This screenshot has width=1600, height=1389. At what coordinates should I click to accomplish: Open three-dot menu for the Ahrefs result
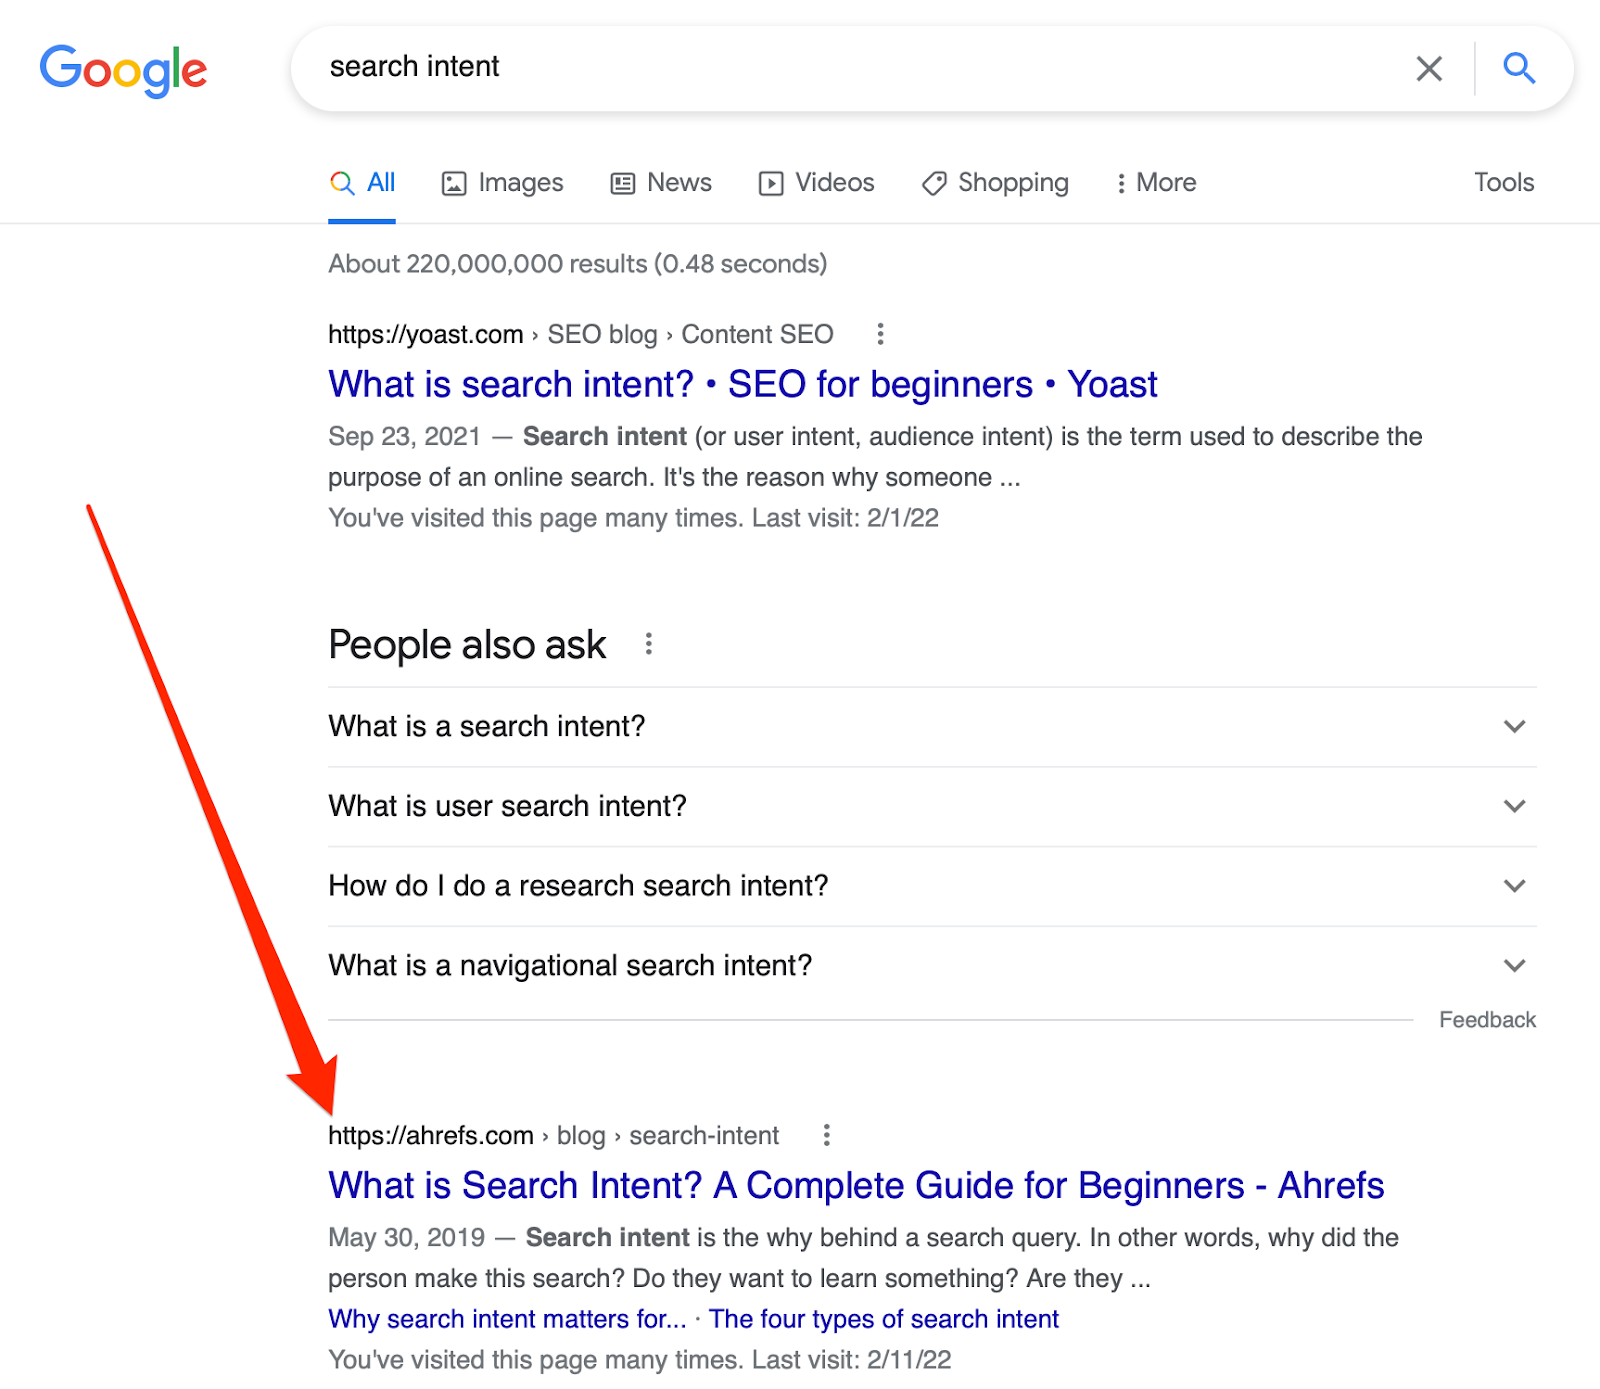tap(826, 1135)
